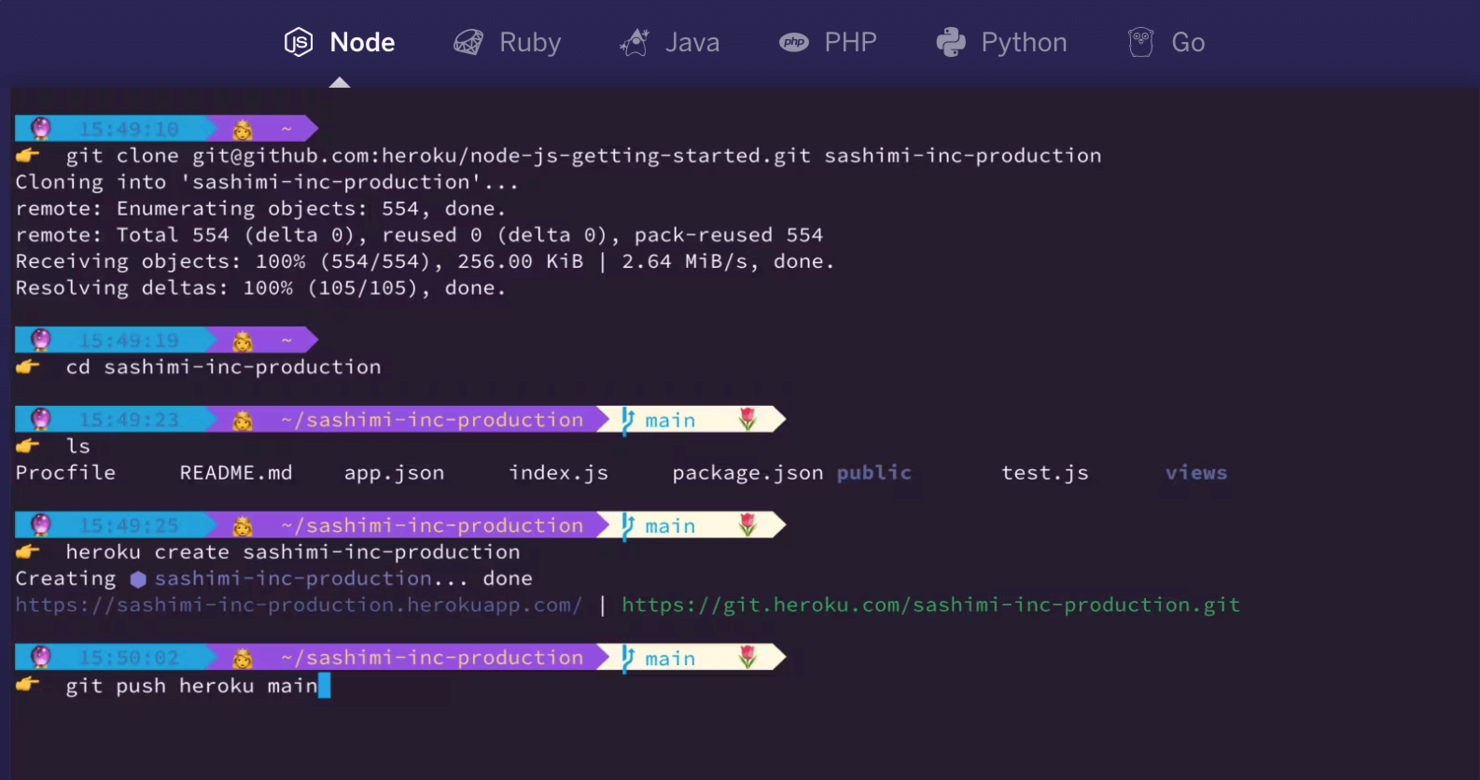Click the Java coffee cup icon
The image size is (1480, 780).
point(633,42)
